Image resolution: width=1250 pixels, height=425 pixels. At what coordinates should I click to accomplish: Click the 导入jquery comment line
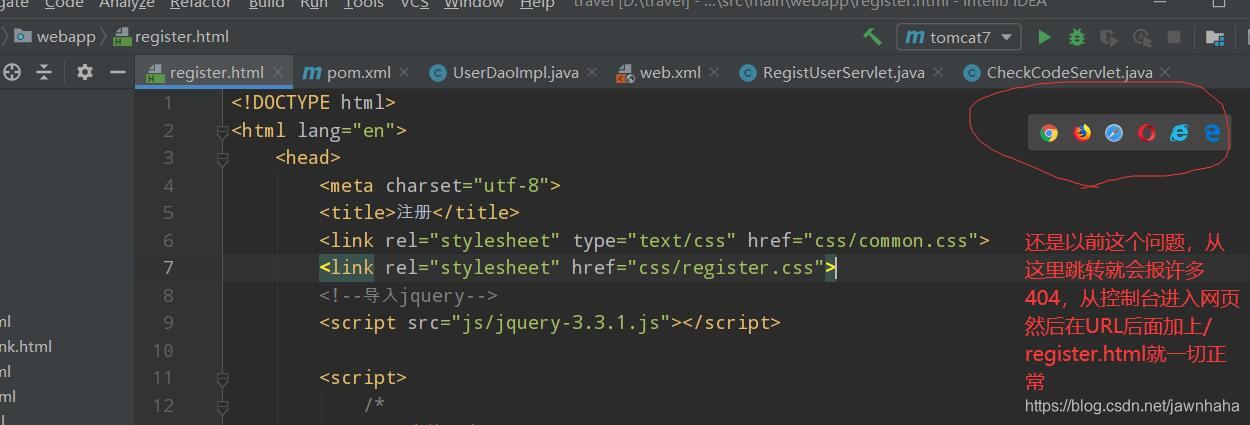pos(408,295)
